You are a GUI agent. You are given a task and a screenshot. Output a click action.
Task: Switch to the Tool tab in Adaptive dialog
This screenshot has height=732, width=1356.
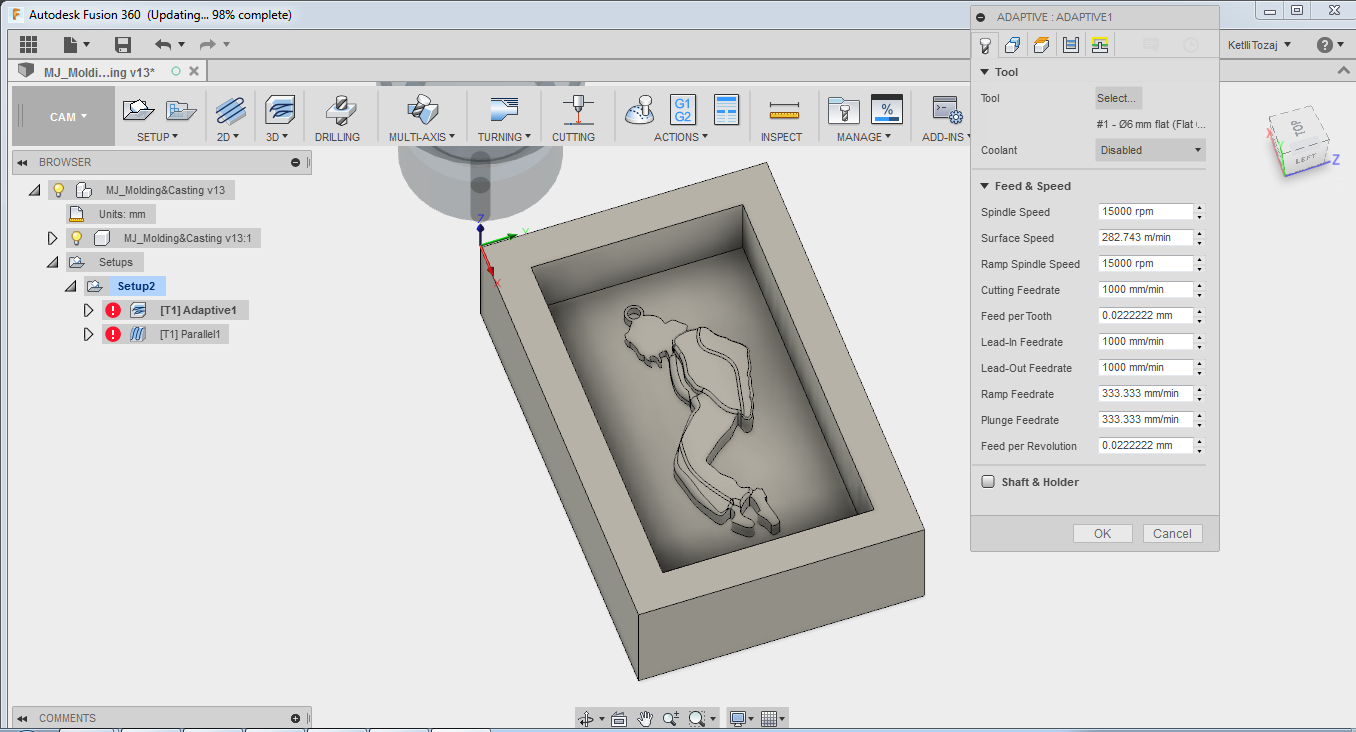[x=985, y=44]
